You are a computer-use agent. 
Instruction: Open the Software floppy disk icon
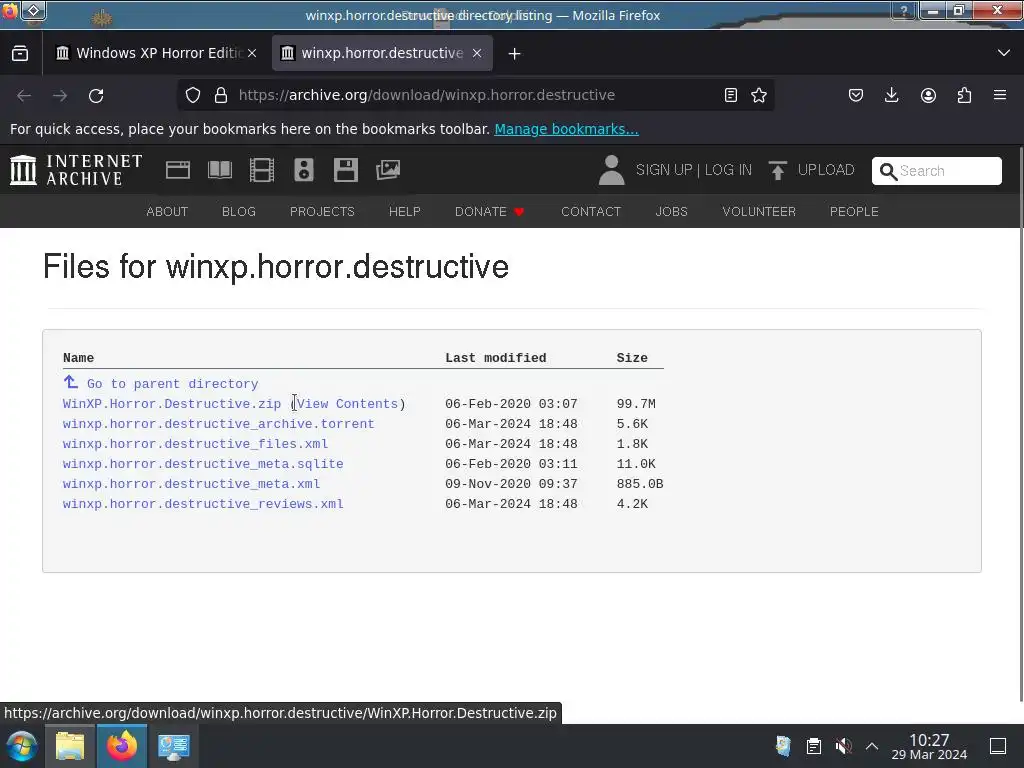(x=345, y=170)
